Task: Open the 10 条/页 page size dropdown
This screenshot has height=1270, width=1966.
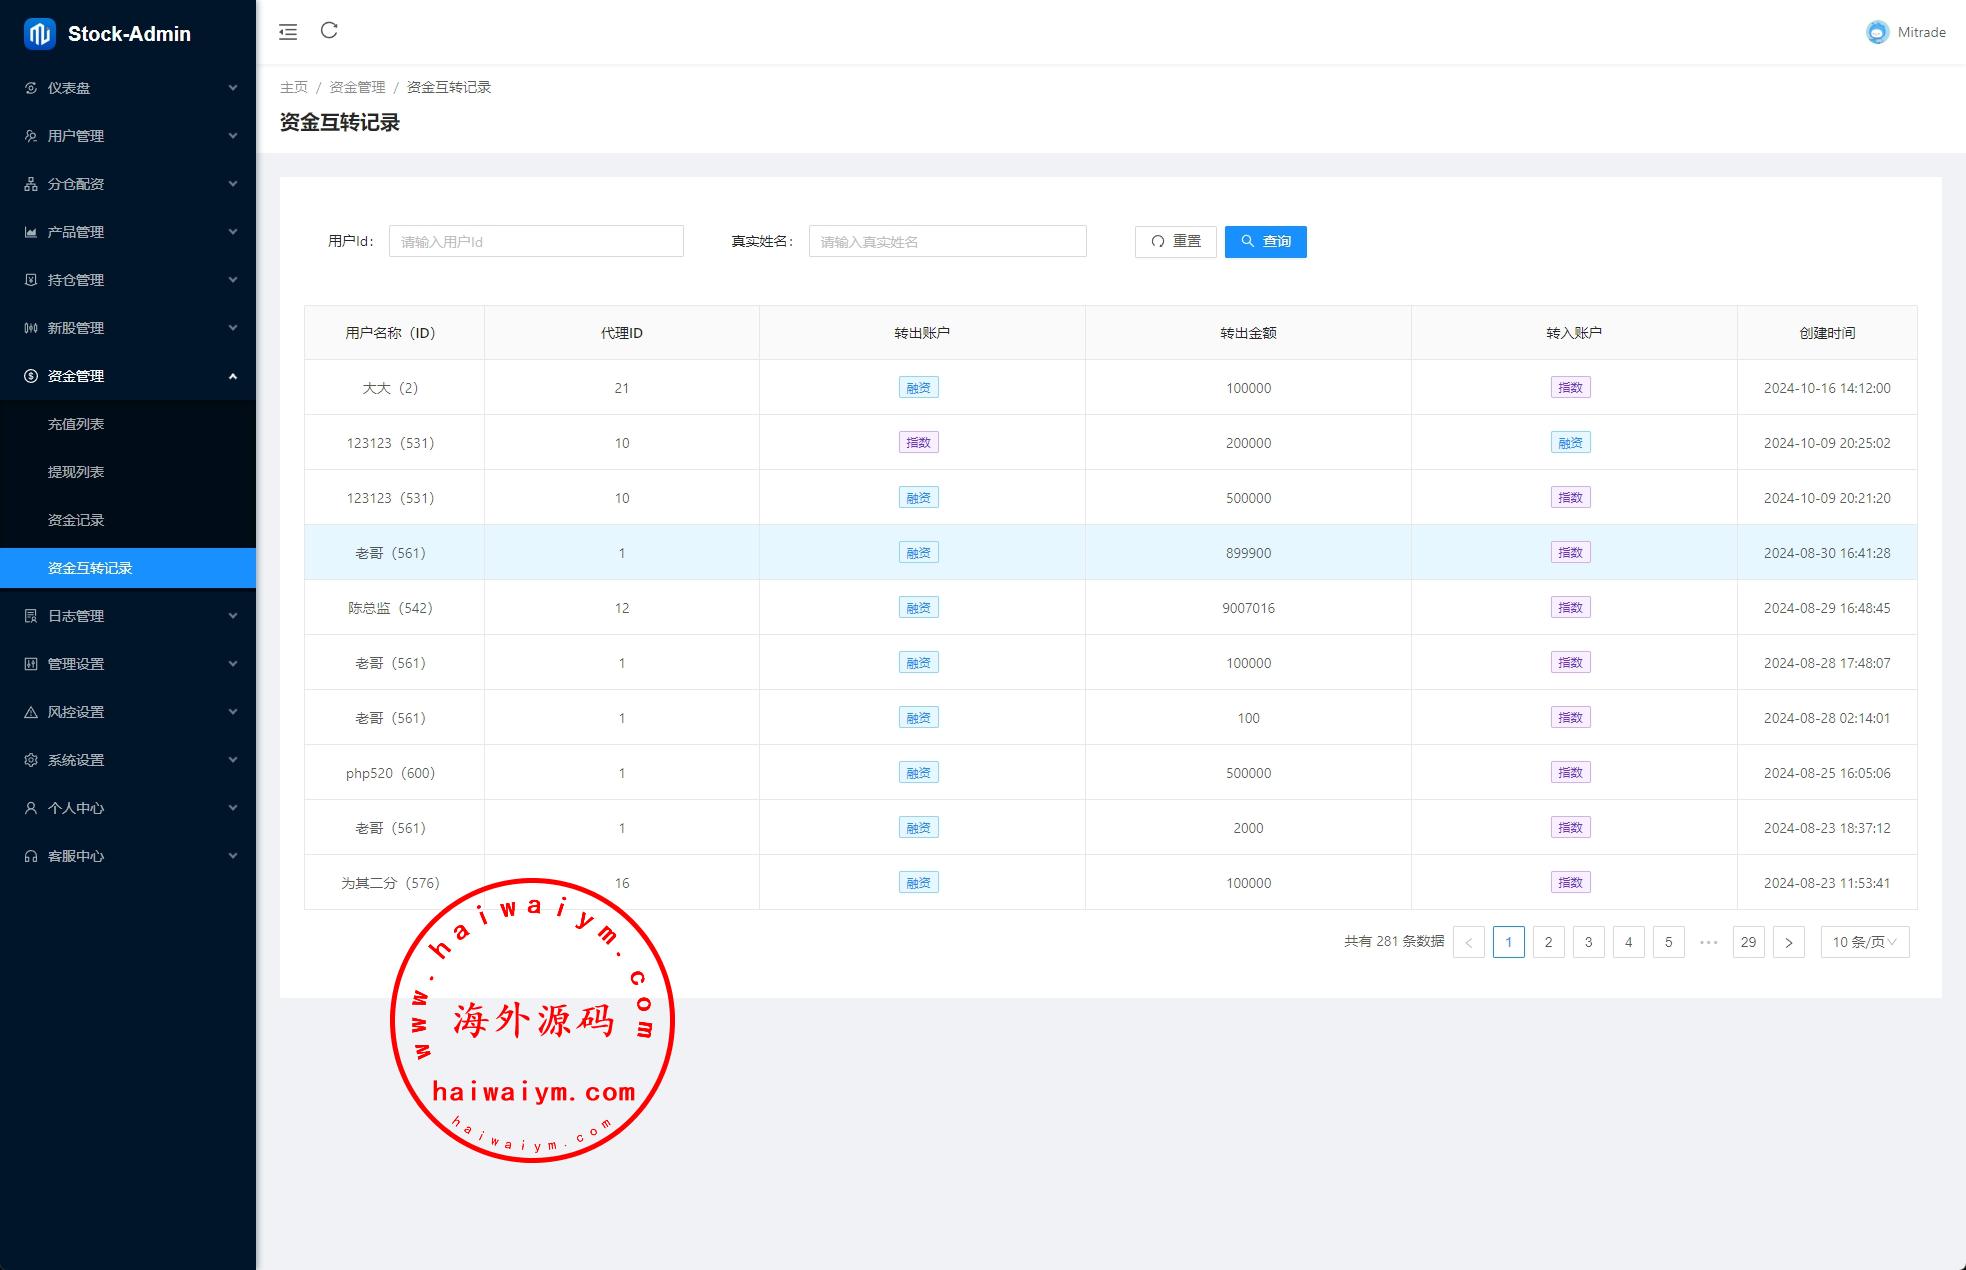Action: [x=1864, y=942]
